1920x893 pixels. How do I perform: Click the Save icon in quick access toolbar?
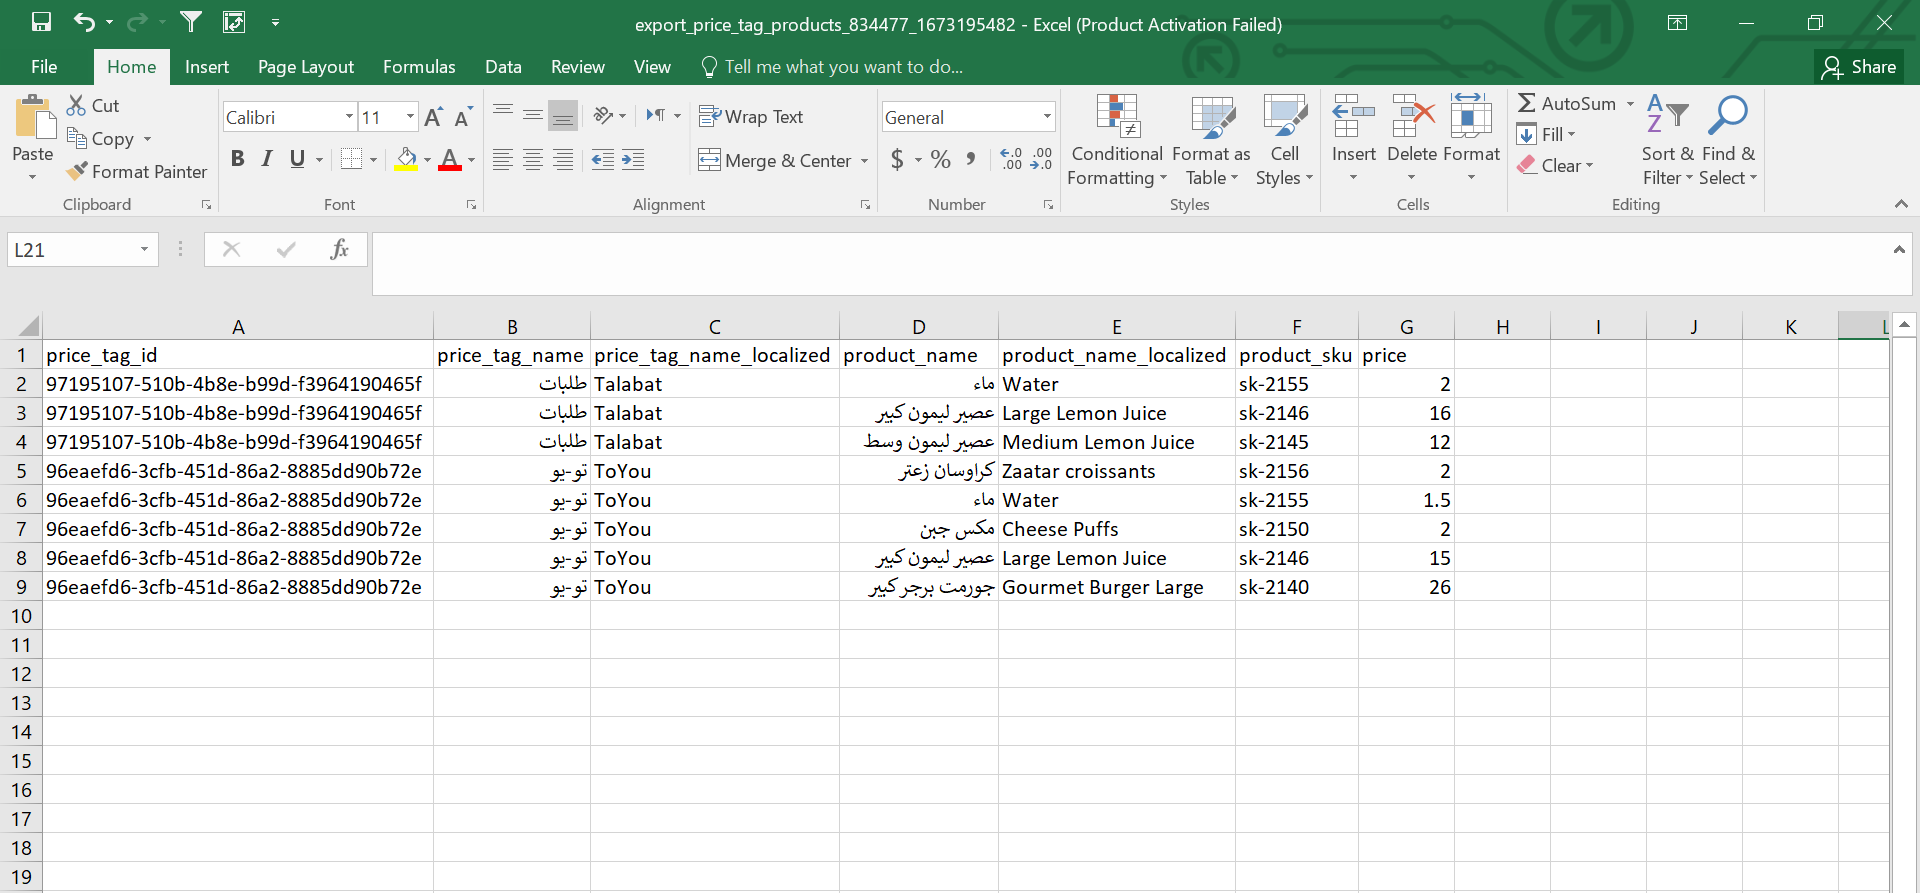point(41,22)
